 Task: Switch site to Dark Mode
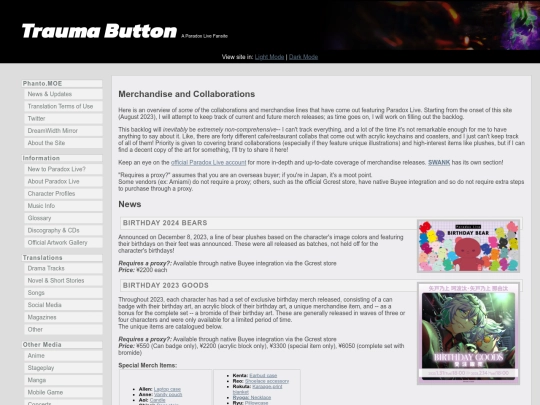coord(303,57)
